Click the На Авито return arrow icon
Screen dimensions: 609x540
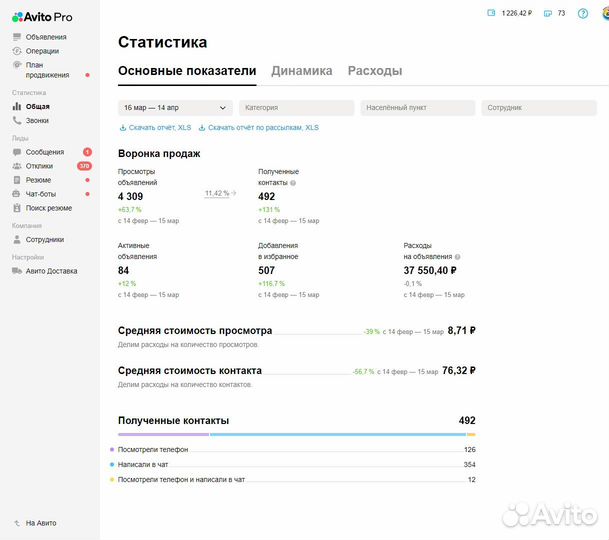pos(17,523)
